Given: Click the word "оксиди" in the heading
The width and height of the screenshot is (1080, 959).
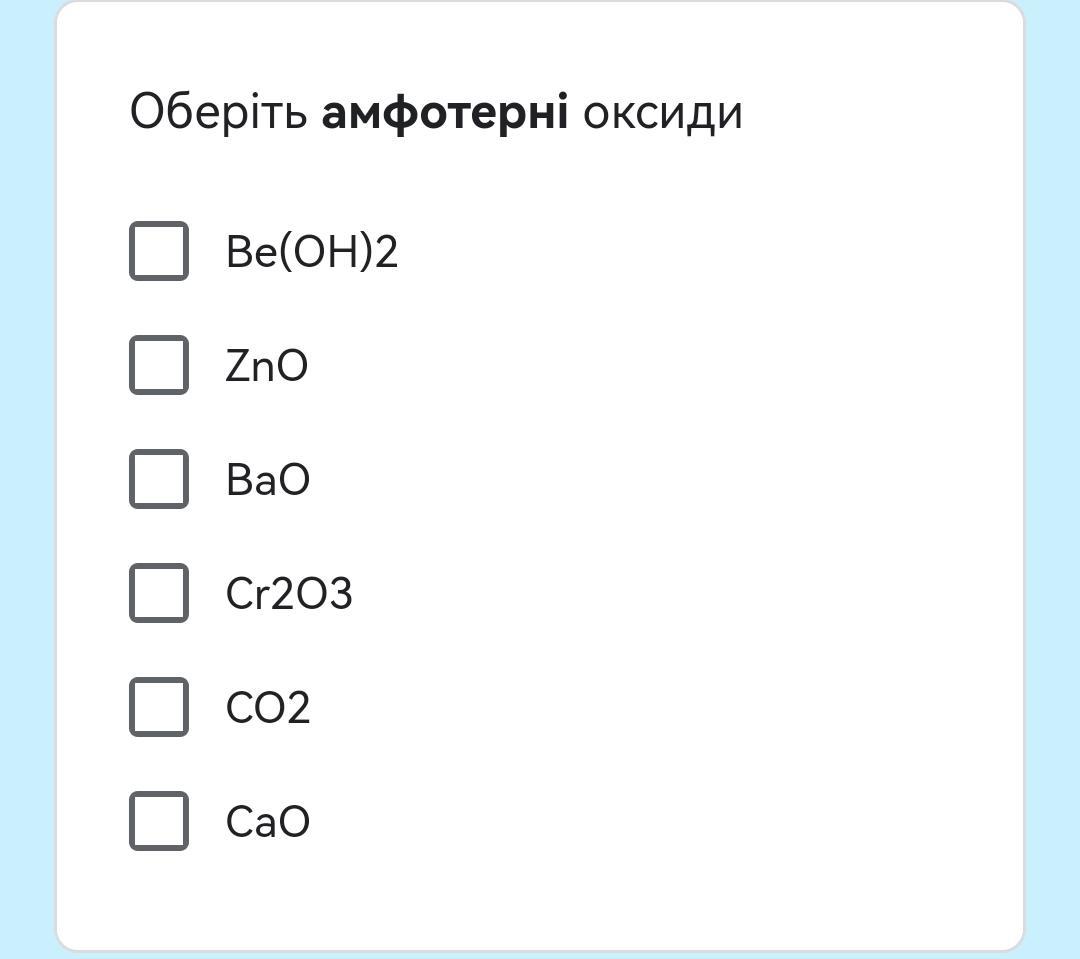Looking at the screenshot, I should tap(662, 112).
